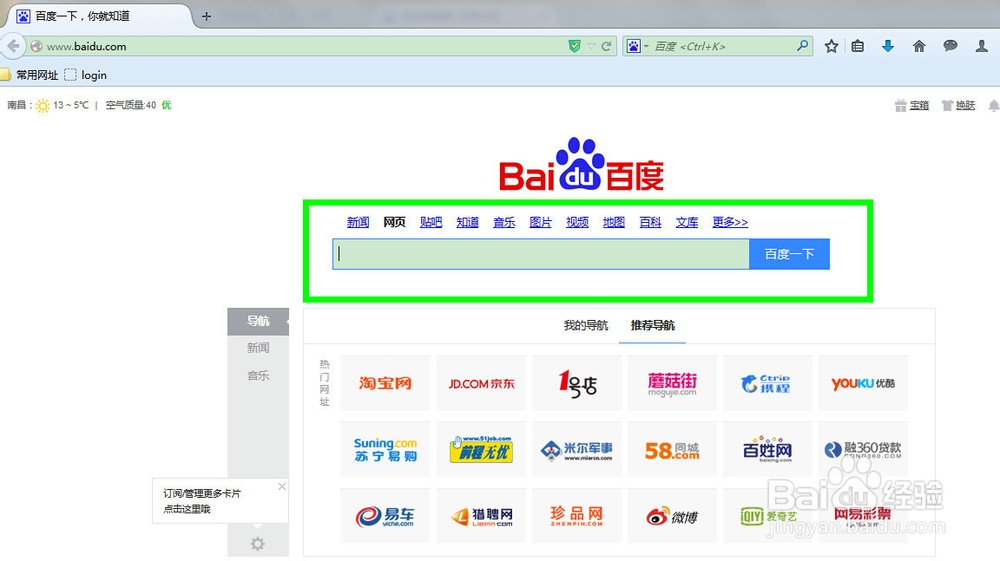The image size is (1000, 561).
Task: Open the 文库 search category link
Action: pos(687,222)
